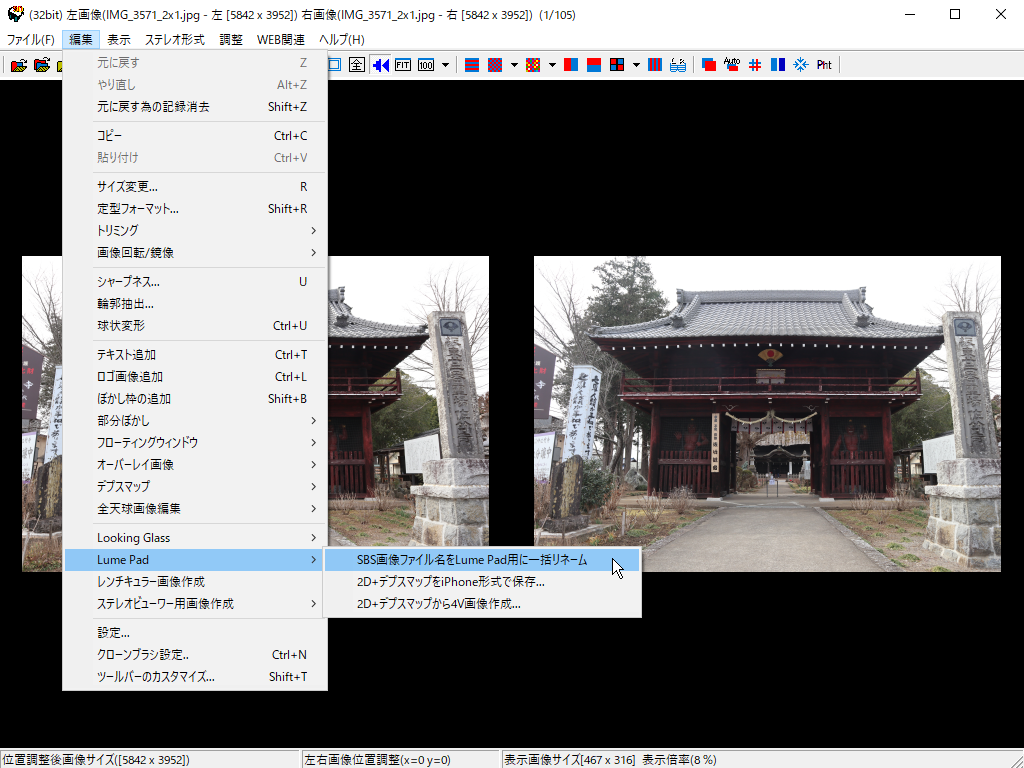This screenshot has height=768, width=1024.
Task: Click the Pnt toolbar icon
Action: (x=824, y=65)
